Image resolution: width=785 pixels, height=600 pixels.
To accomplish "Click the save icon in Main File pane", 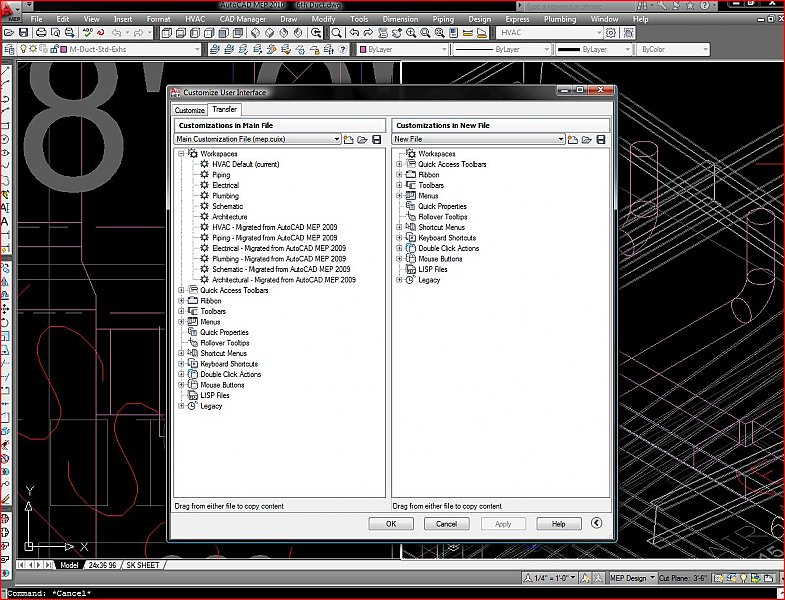I will pos(377,139).
